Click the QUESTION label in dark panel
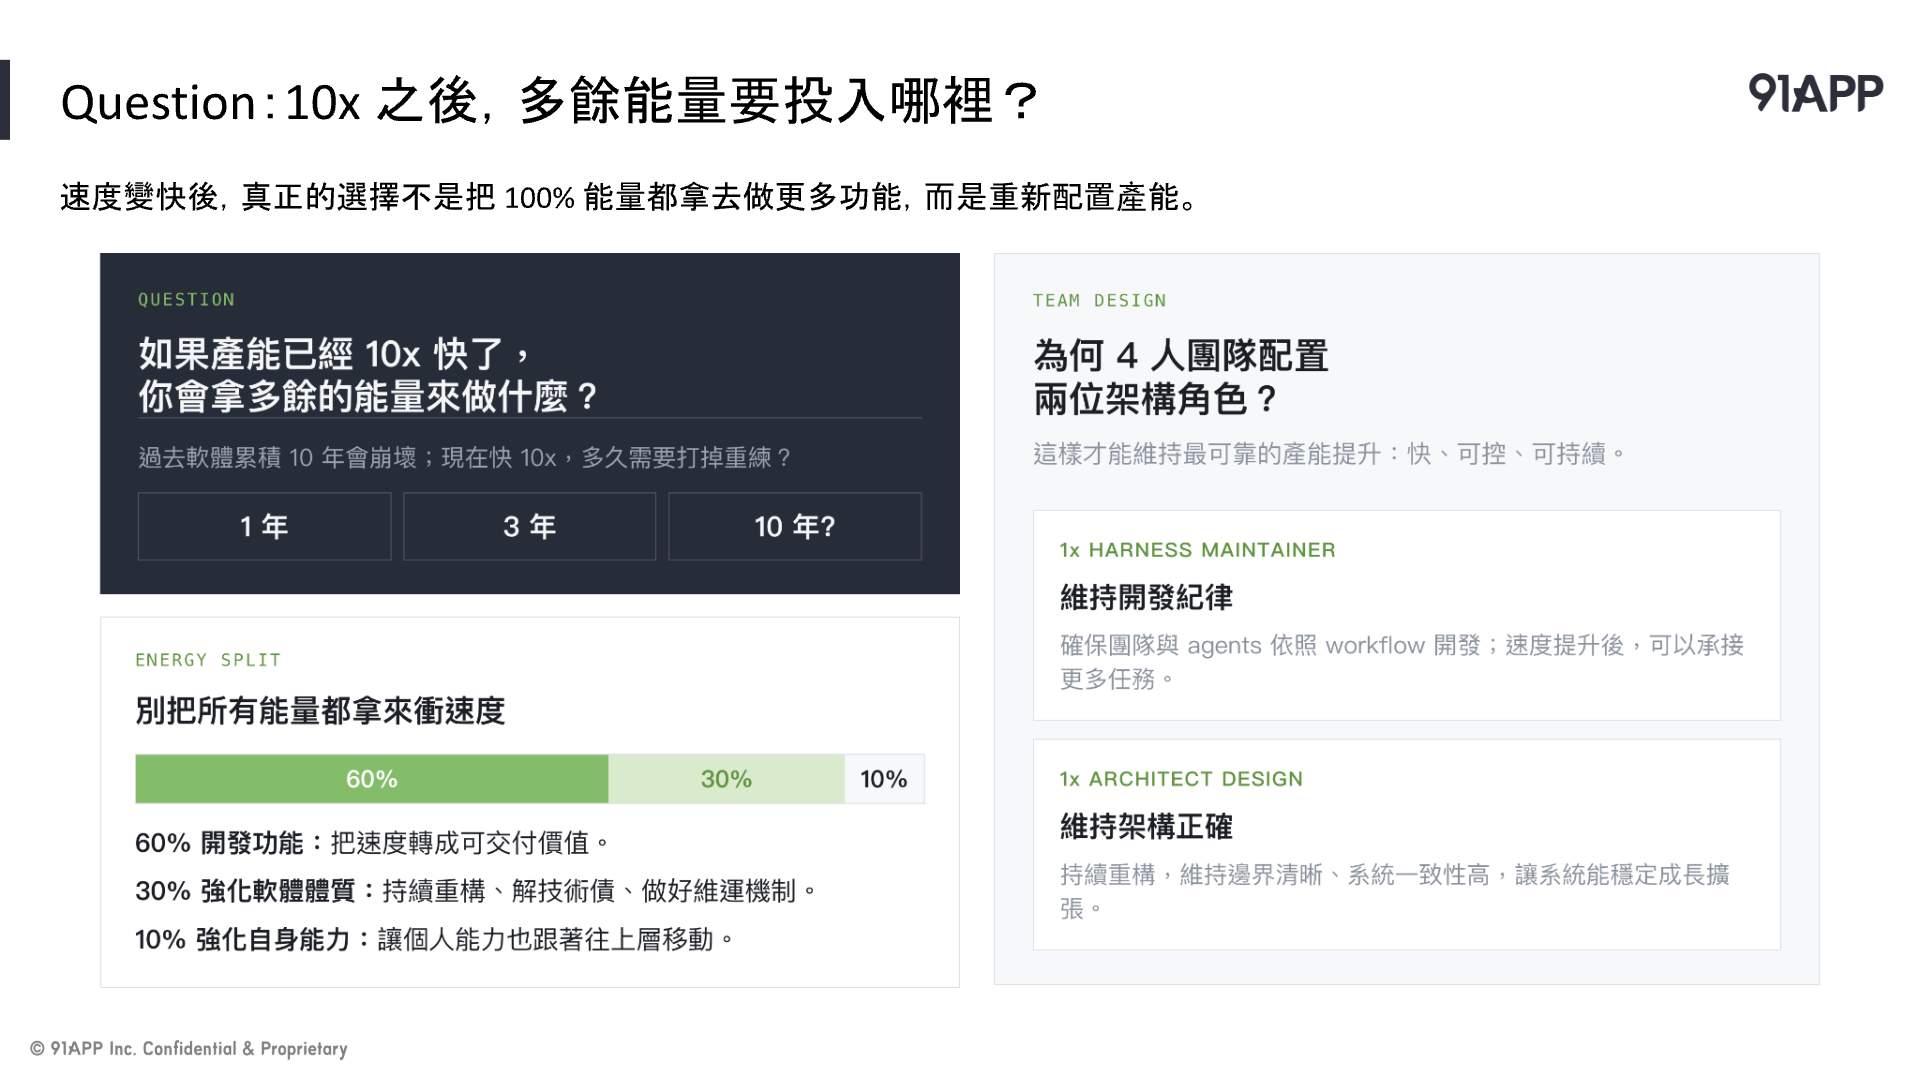The image size is (1920, 1080). tap(186, 300)
